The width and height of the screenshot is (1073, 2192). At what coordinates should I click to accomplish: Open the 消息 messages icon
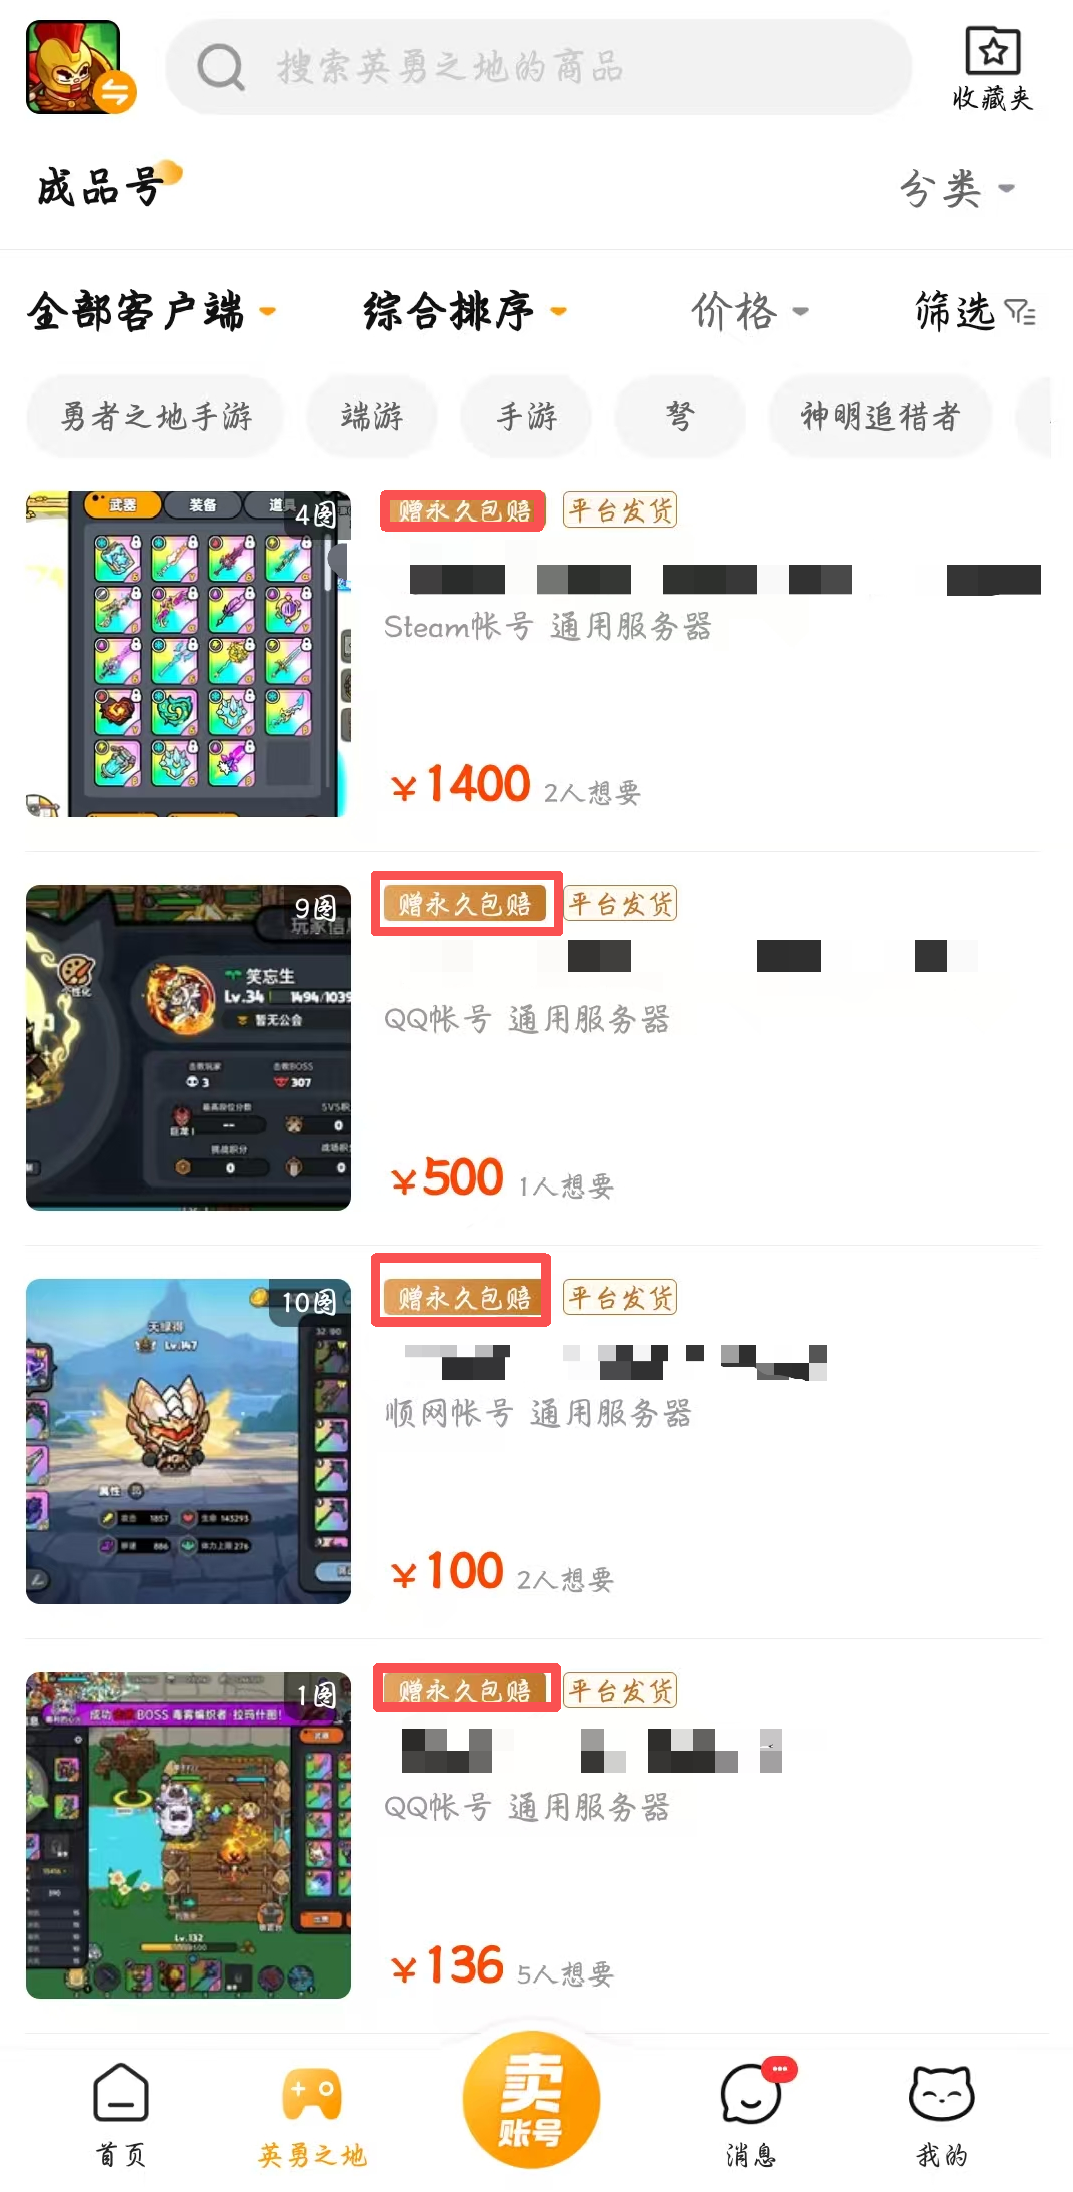click(x=751, y=2093)
